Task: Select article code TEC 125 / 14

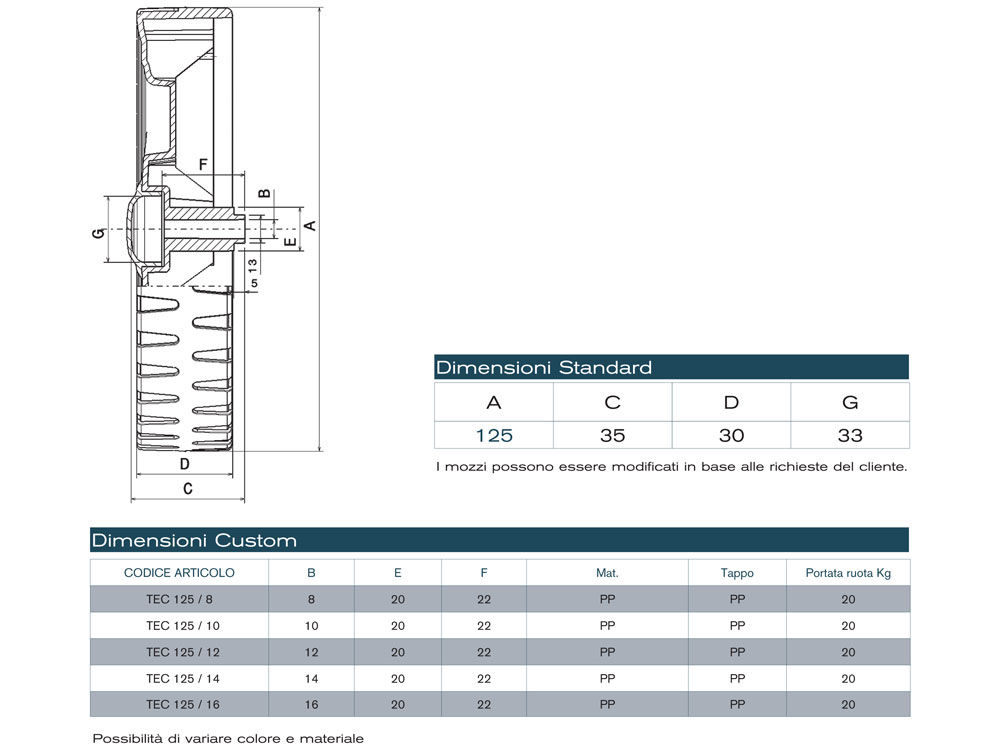Action: [179, 678]
